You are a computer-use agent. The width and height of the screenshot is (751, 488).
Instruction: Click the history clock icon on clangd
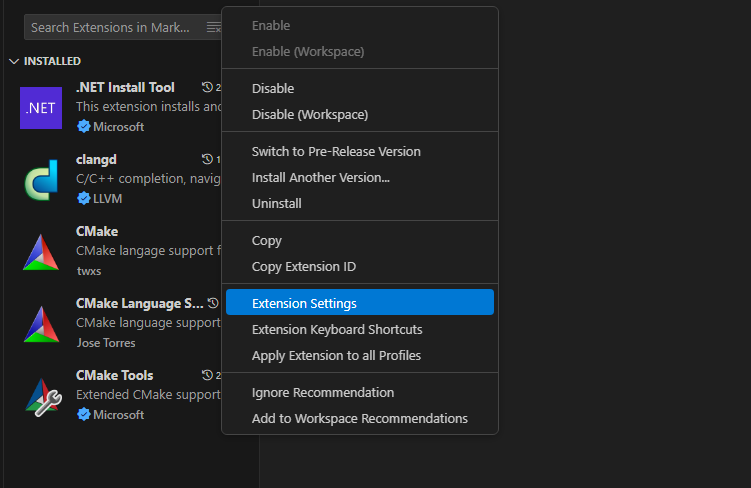click(207, 159)
